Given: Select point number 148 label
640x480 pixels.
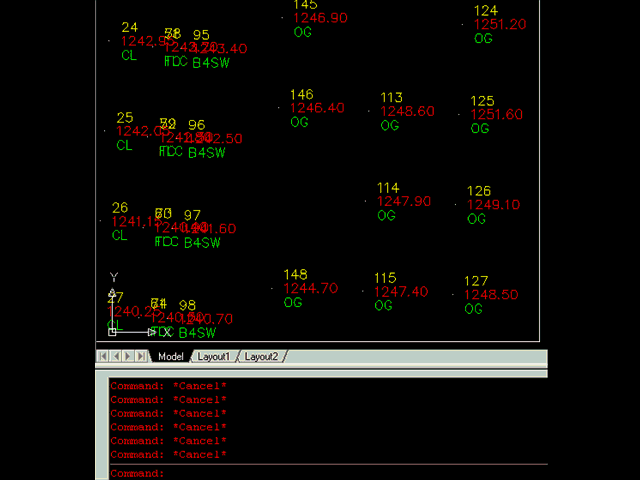Looking at the screenshot, I should click(296, 275).
